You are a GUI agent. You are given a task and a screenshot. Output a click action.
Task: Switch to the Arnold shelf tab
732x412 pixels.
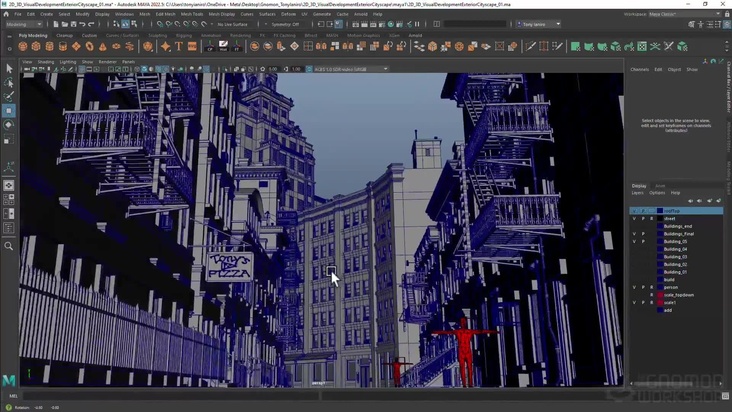(415, 35)
